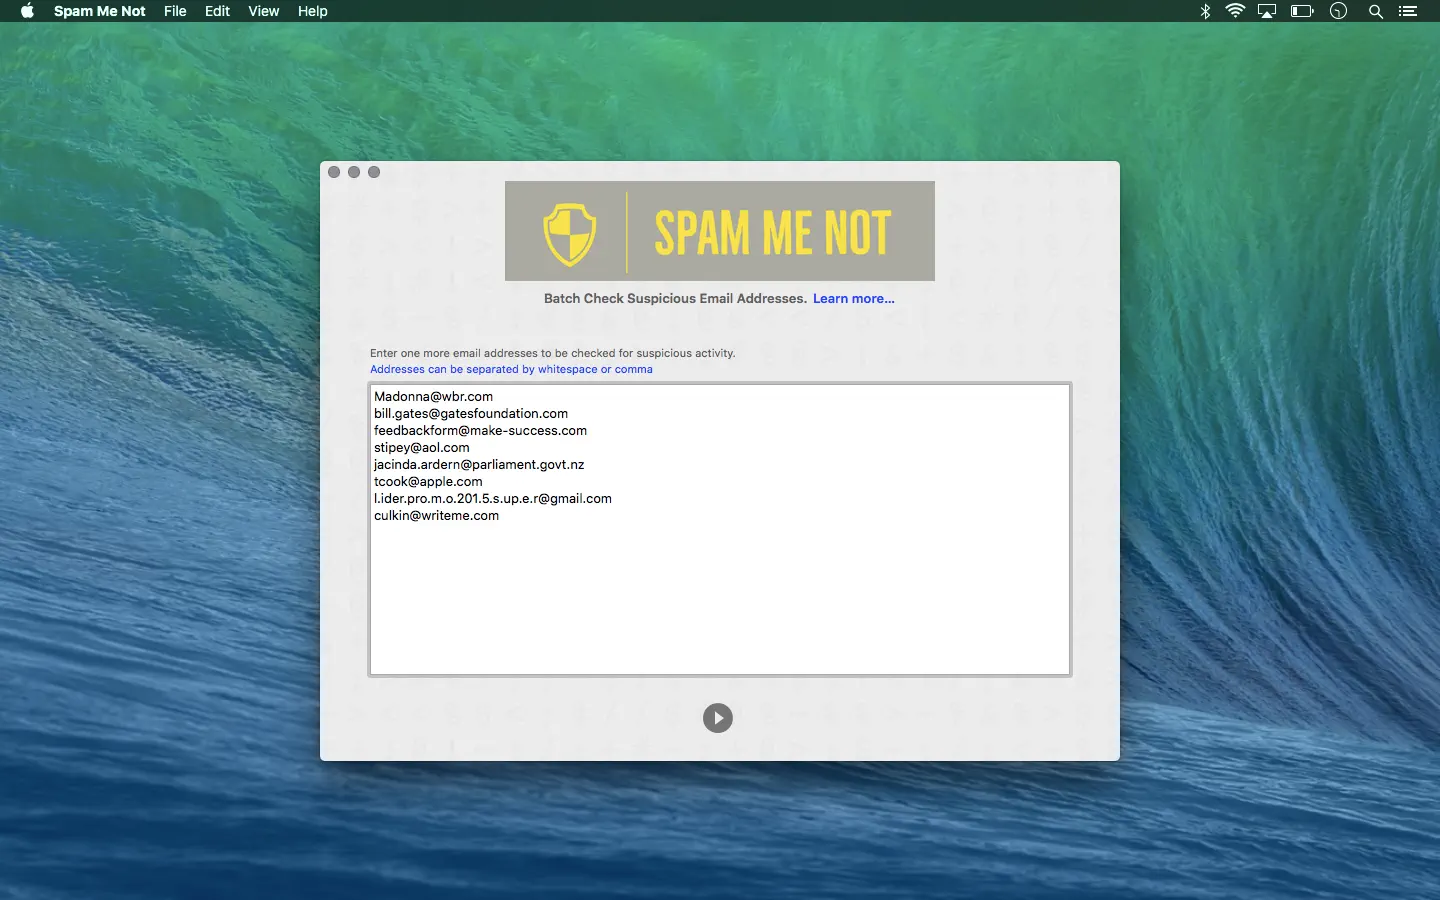Open Spotlight search magnifier

click(1376, 11)
